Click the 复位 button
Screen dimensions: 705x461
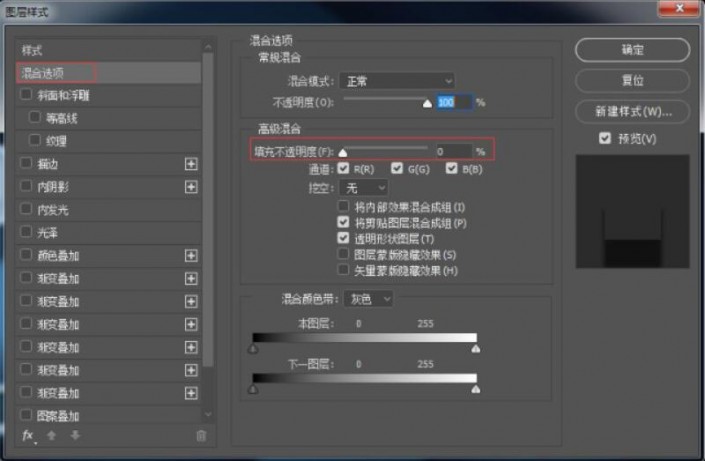[632, 81]
